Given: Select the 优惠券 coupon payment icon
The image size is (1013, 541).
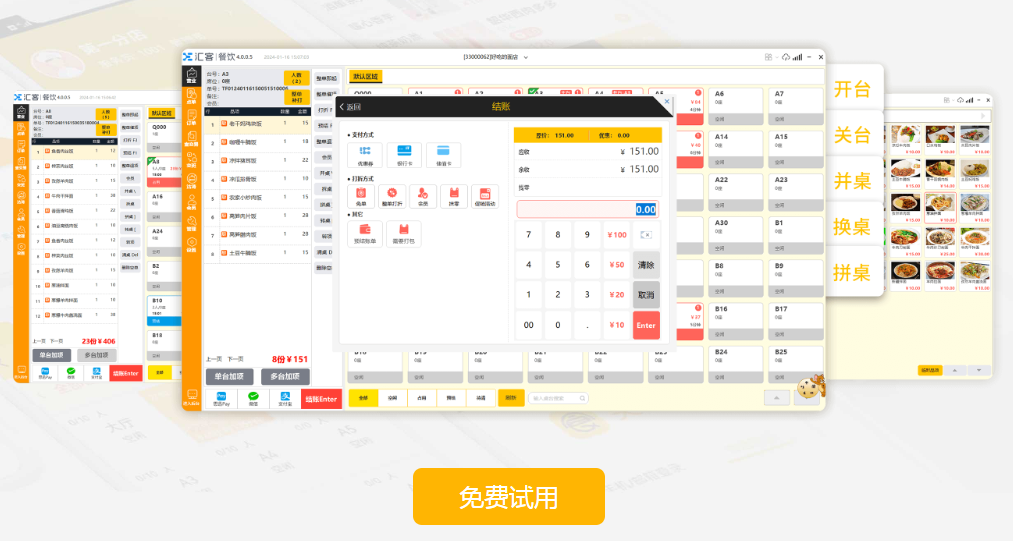Looking at the screenshot, I should click(x=365, y=155).
